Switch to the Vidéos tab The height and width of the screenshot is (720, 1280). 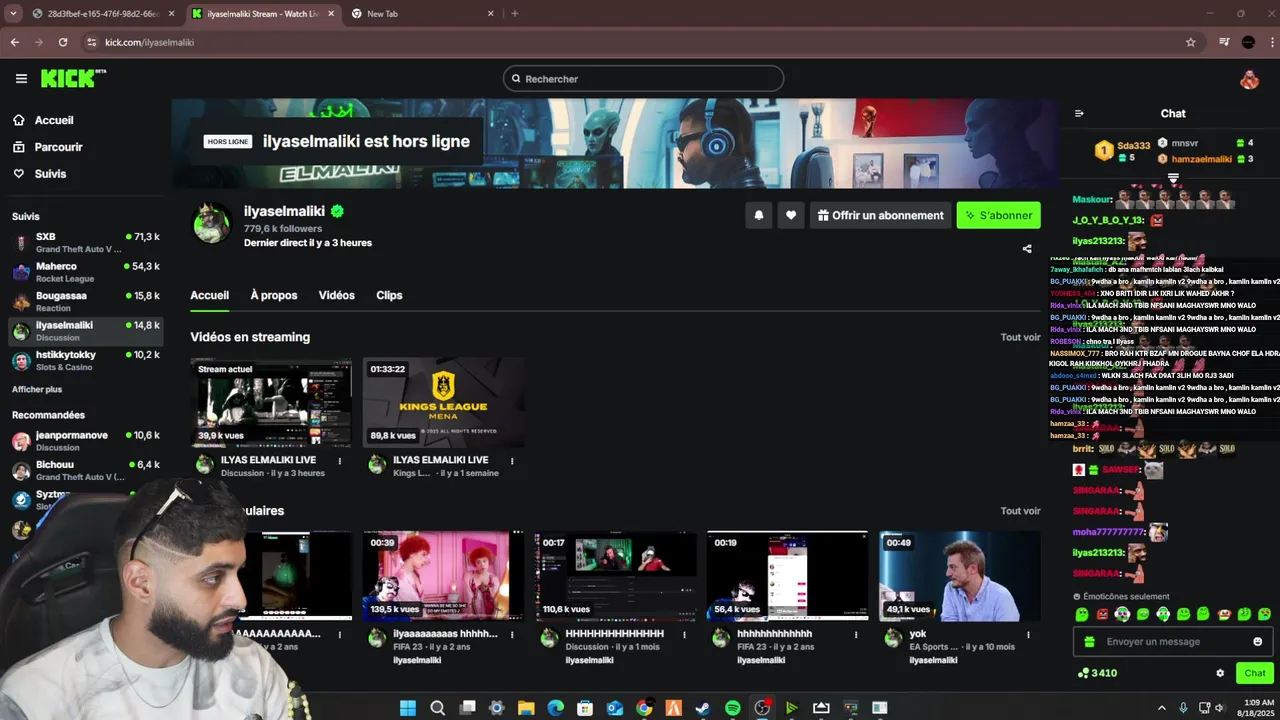(x=337, y=295)
